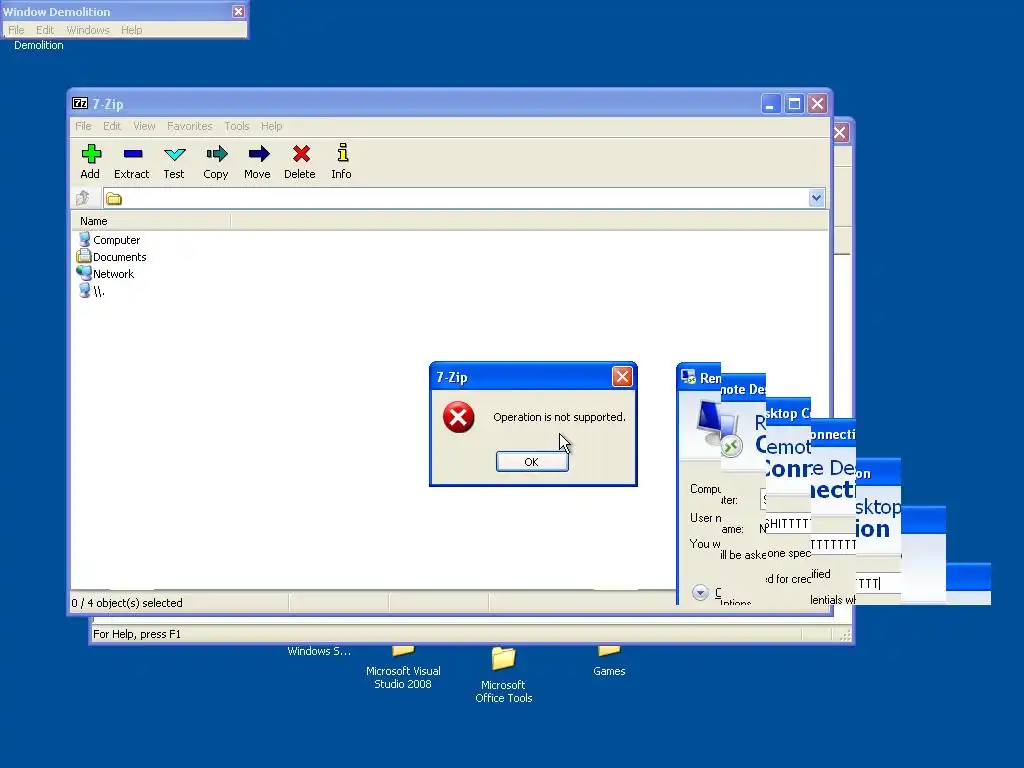Viewport: 1024px width, 768px height.
Task: Open the File menu in 7-Zip
Action: click(83, 126)
